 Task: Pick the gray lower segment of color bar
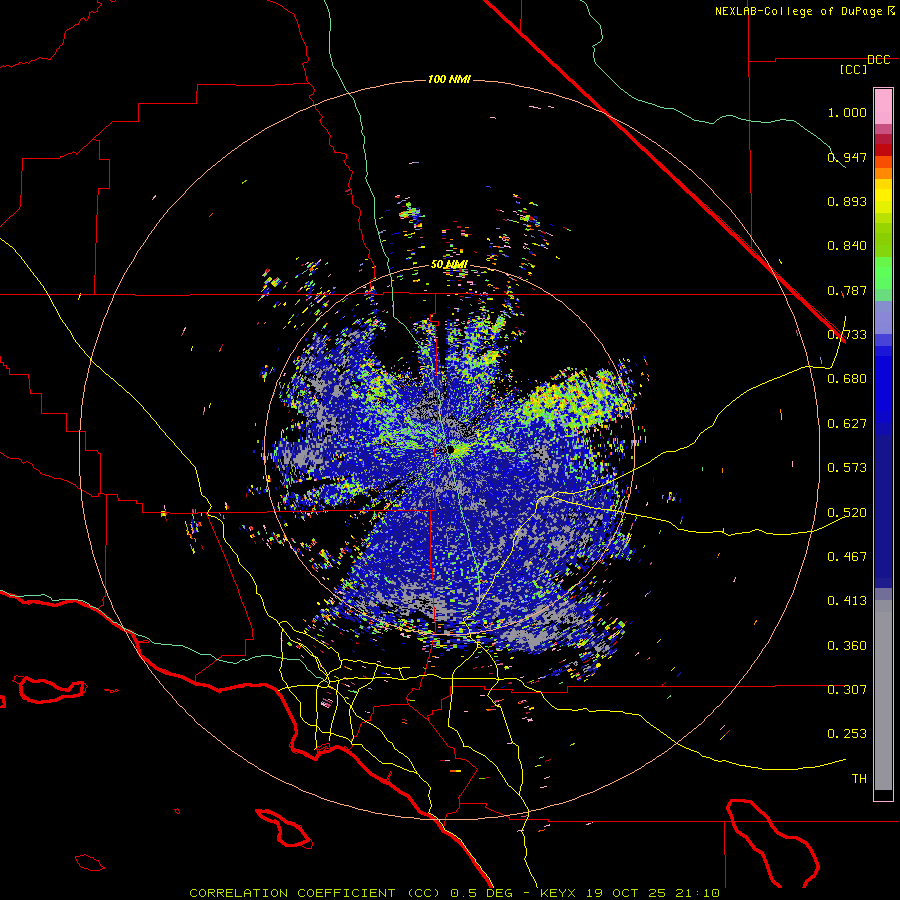[883, 695]
